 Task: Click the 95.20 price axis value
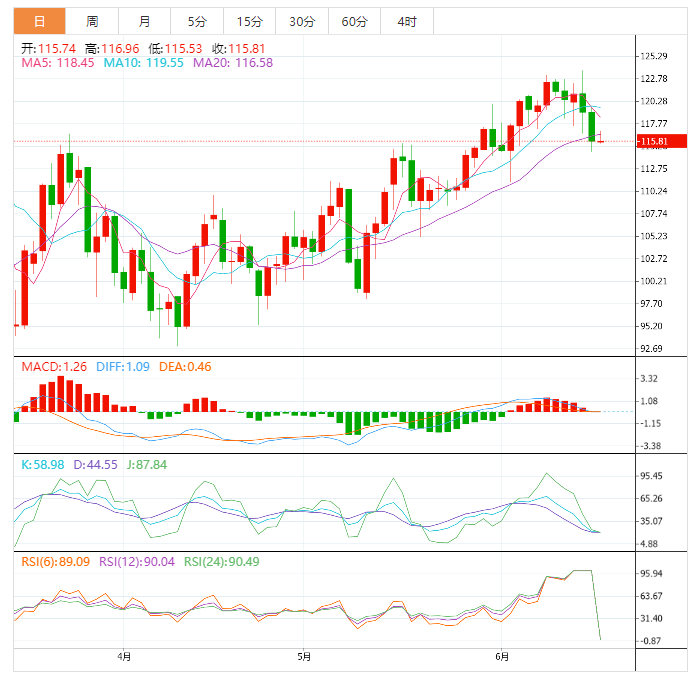click(x=651, y=326)
